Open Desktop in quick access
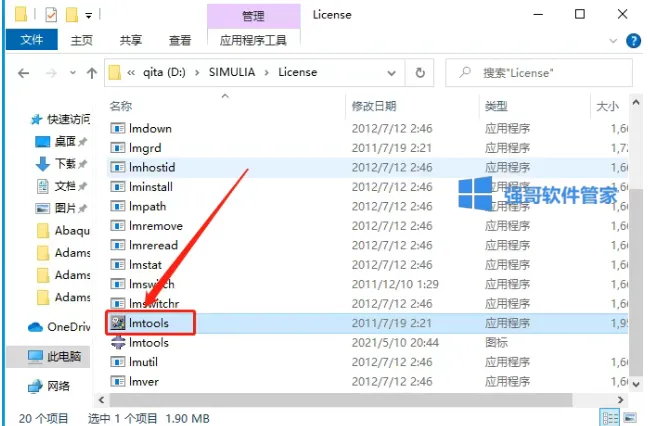648x426 pixels. click(64, 142)
